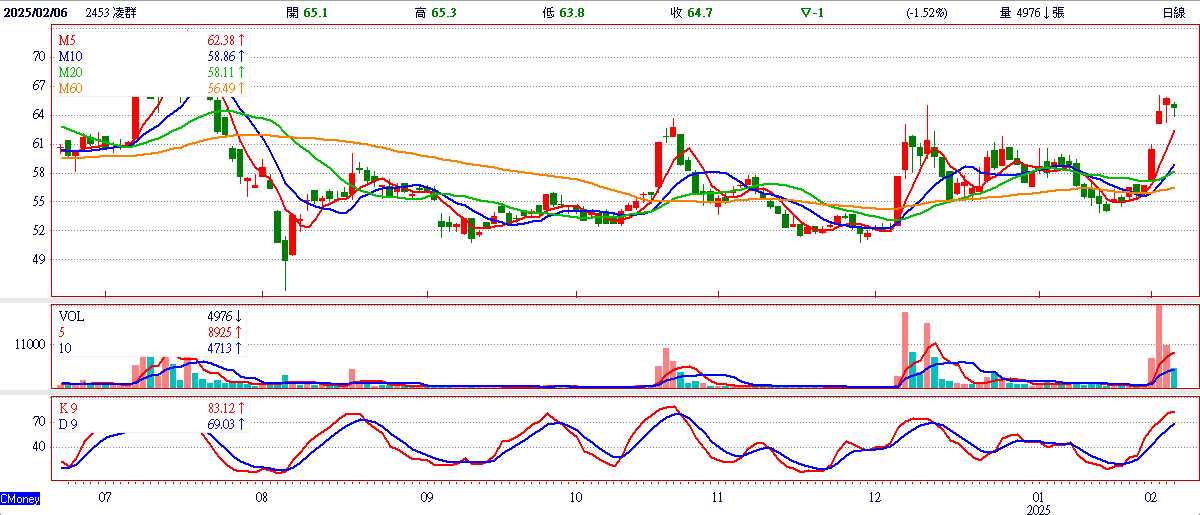Click the 12 month axis marker
The image size is (1200, 515).
(x=875, y=497)
